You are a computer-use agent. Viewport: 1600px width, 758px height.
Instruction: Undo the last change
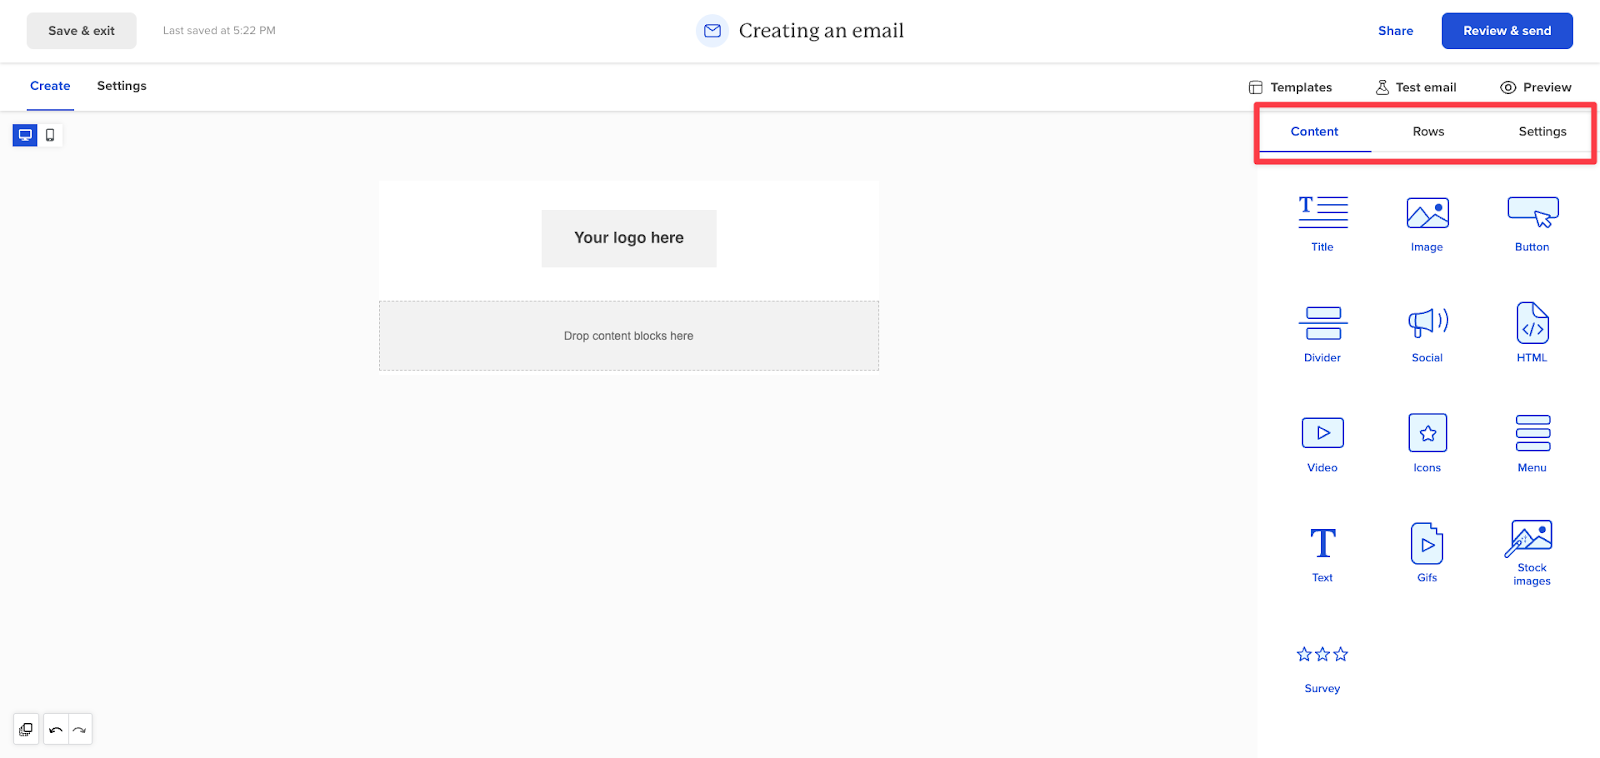coord(56,729)
